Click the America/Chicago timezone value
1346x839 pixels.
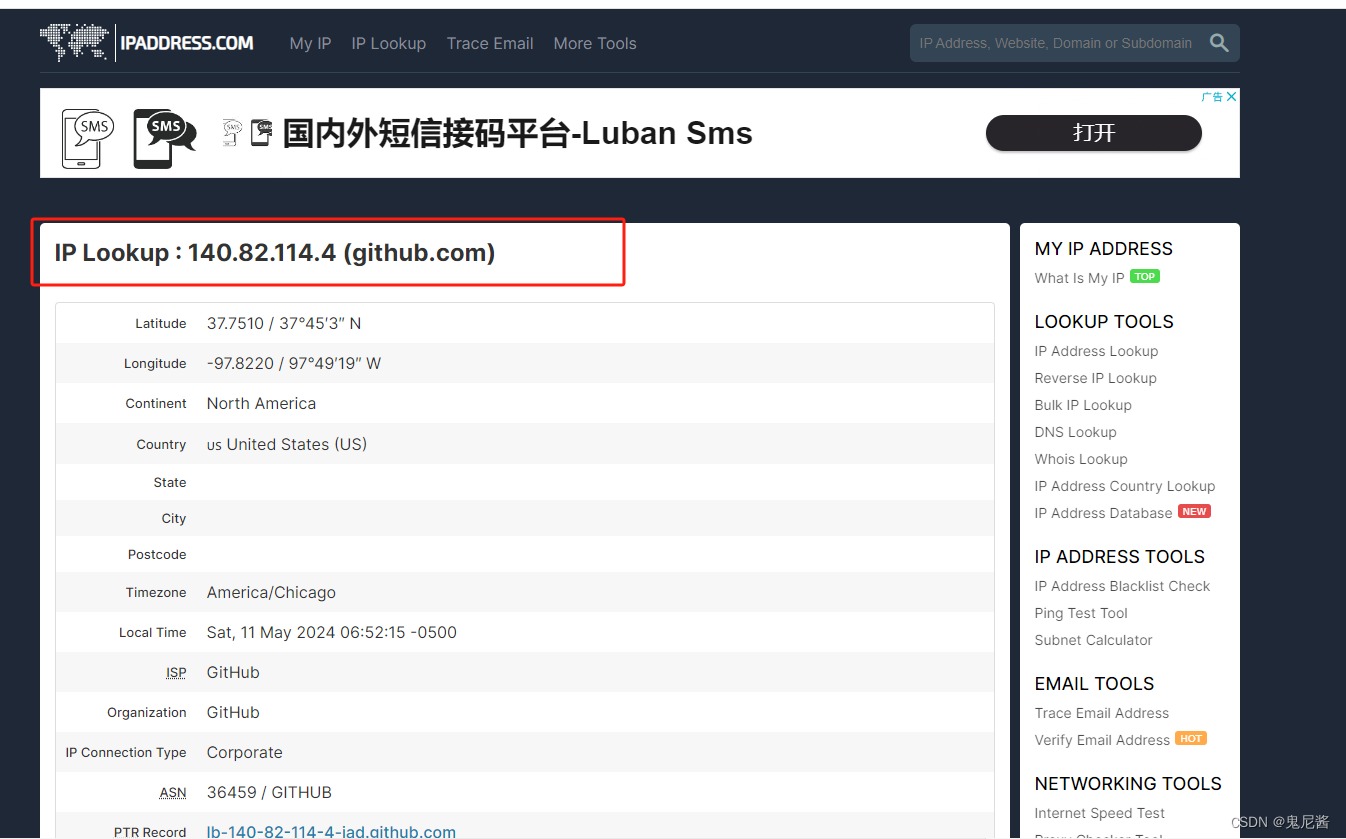271,592
